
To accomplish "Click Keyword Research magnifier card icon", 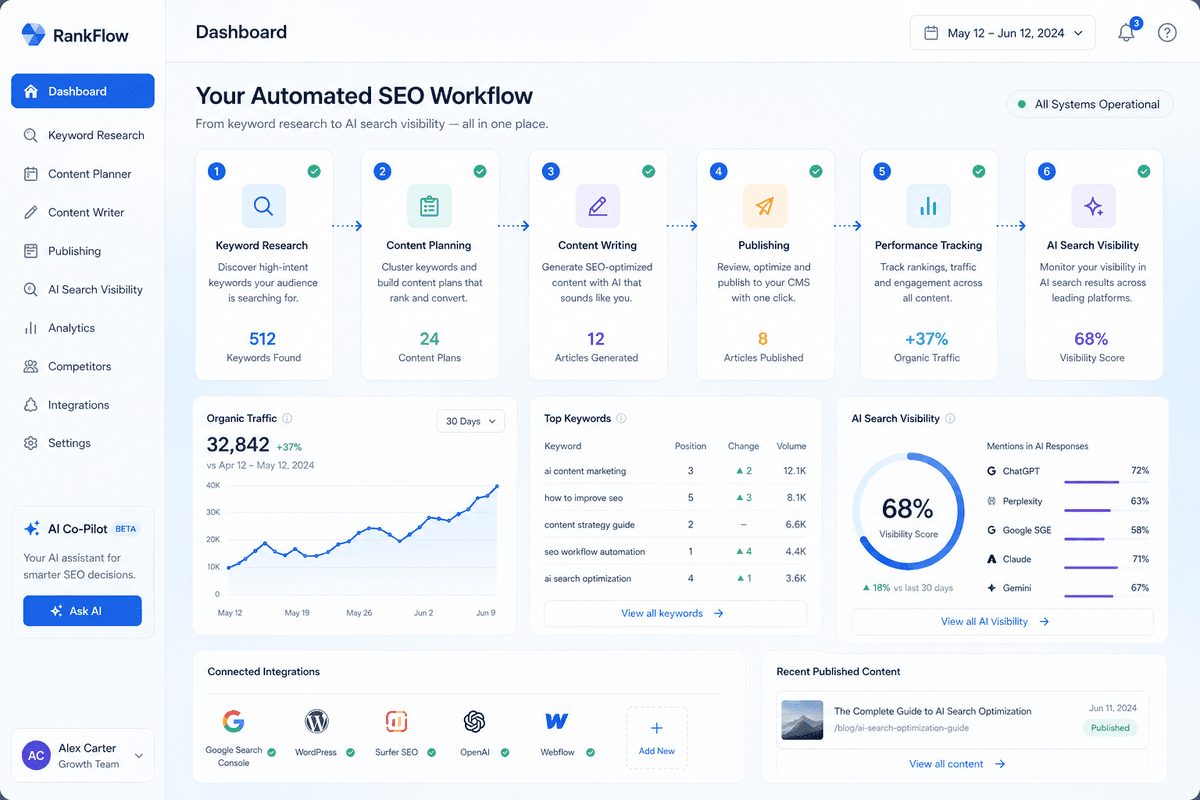I will (263, 206).
